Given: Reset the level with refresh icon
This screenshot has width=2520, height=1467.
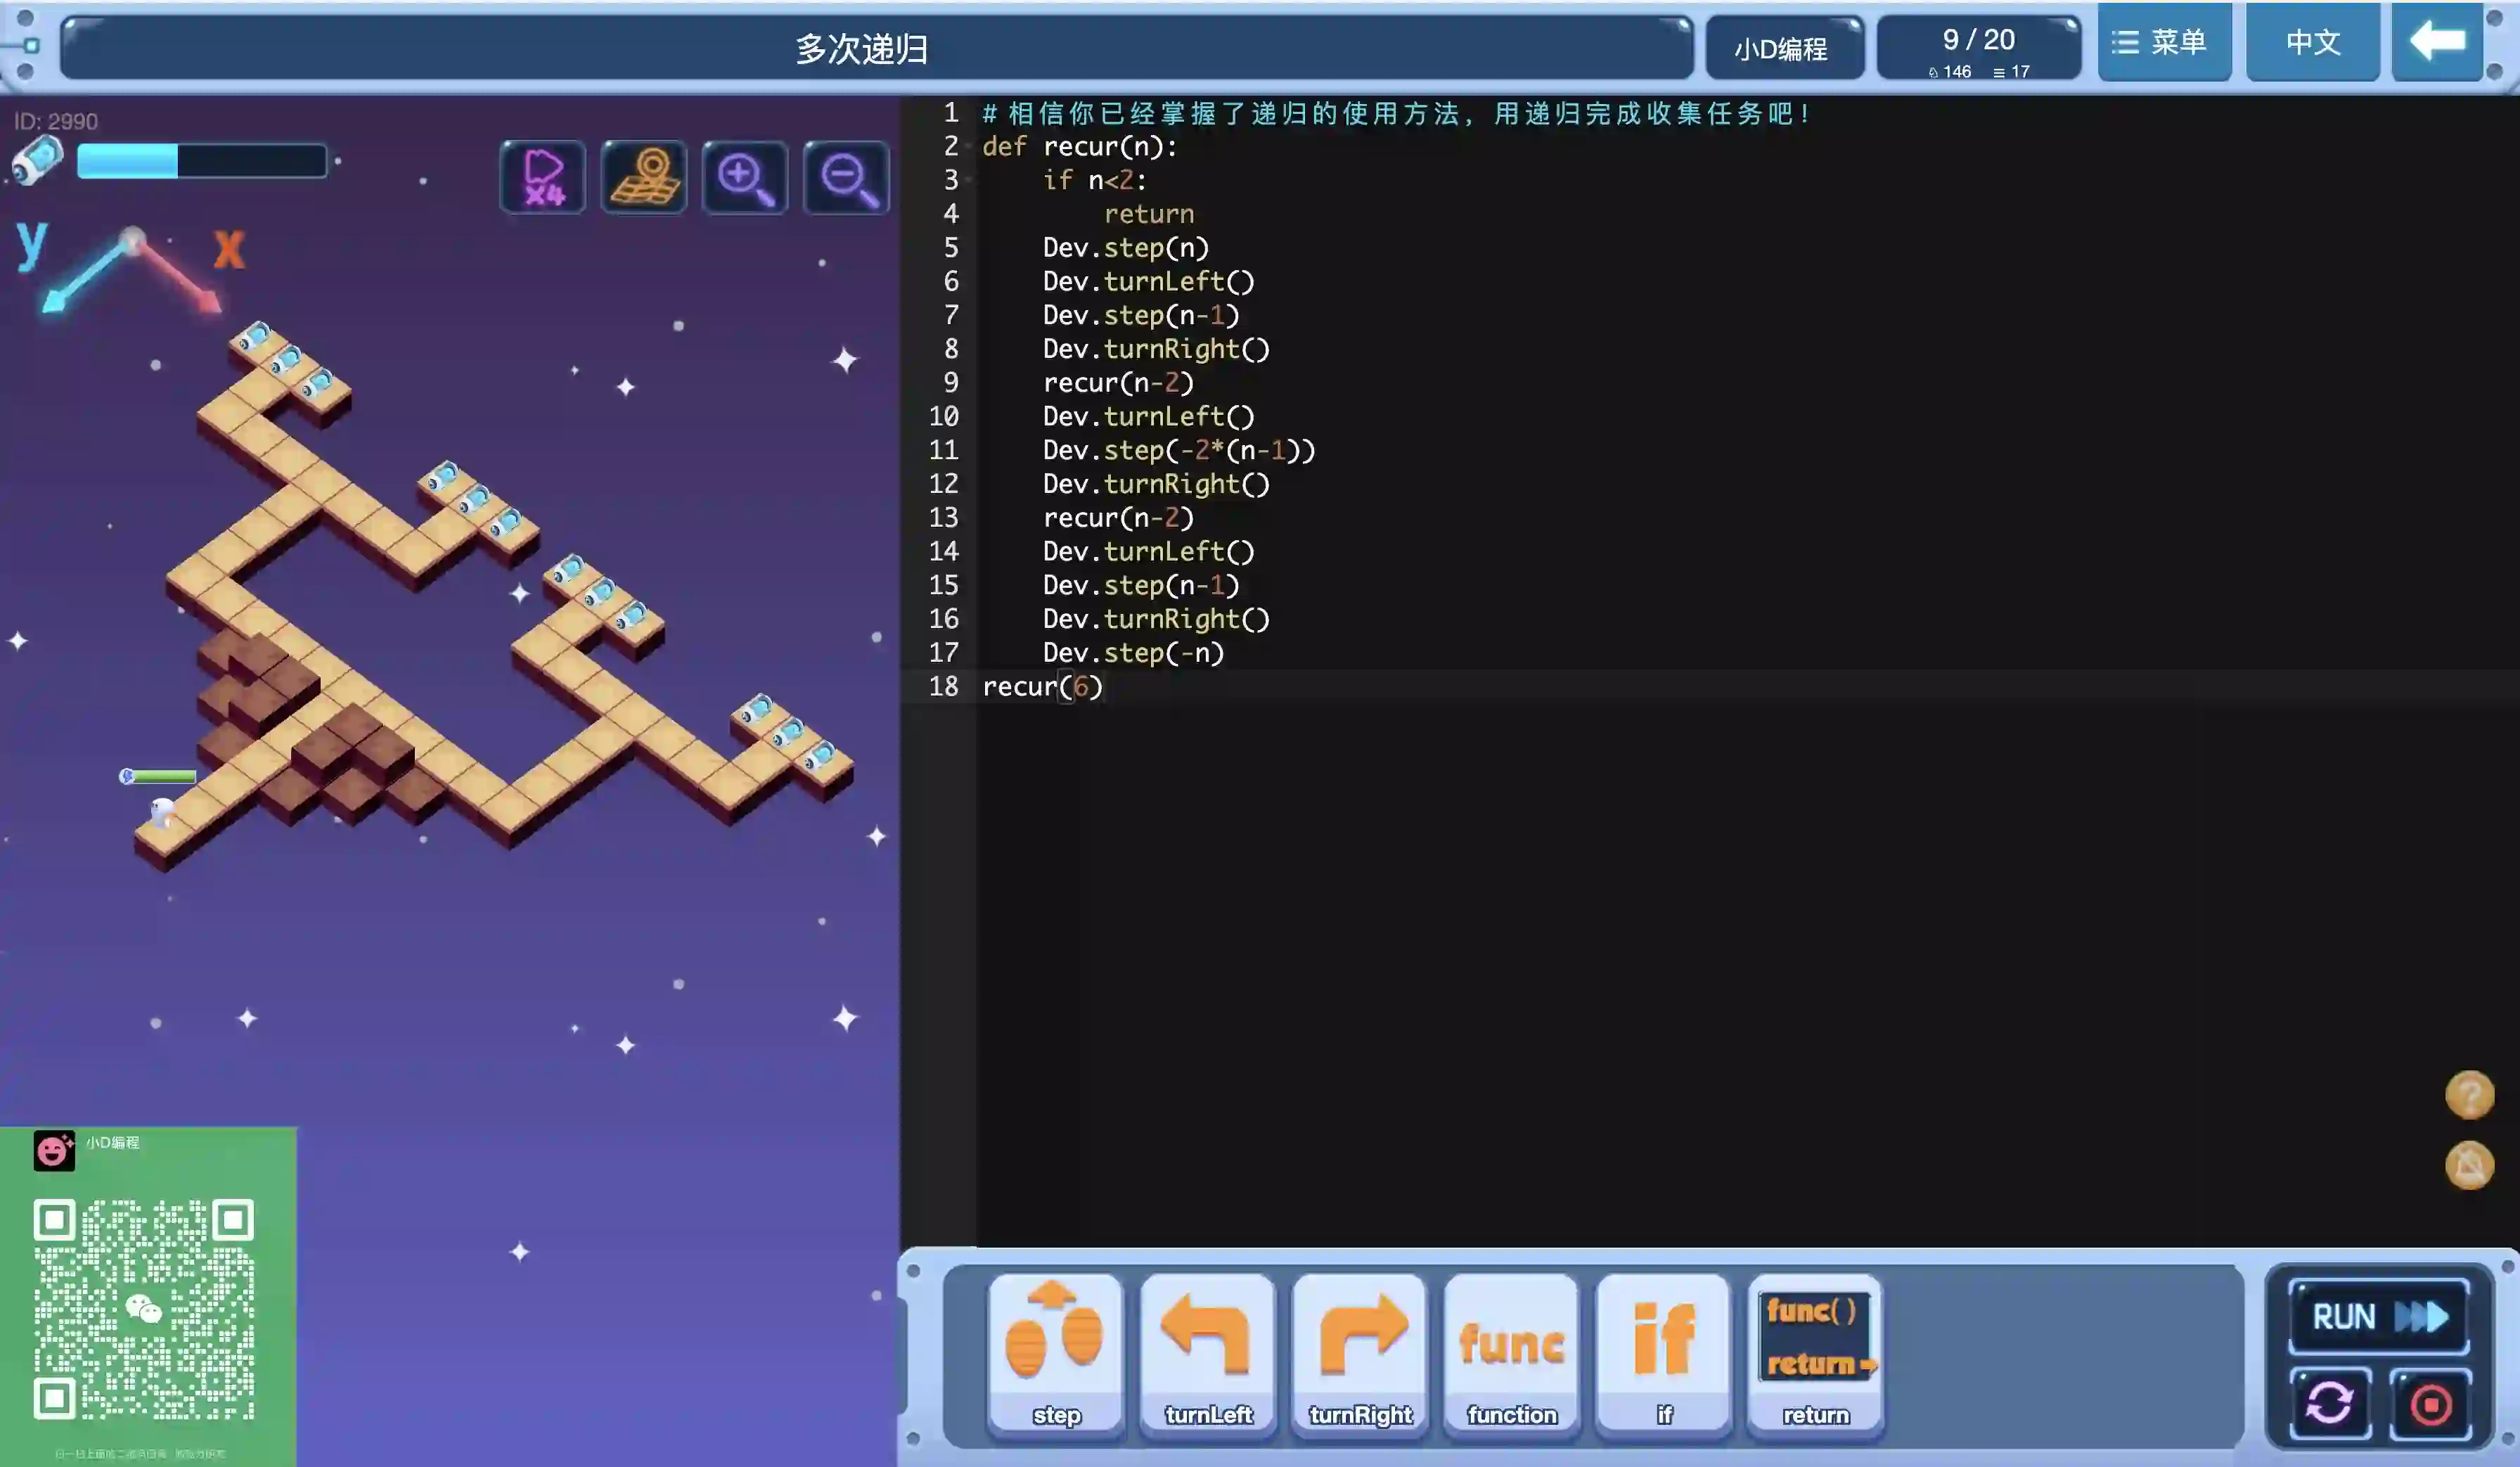Looking at the screenshot, I should point(2329,1403).
